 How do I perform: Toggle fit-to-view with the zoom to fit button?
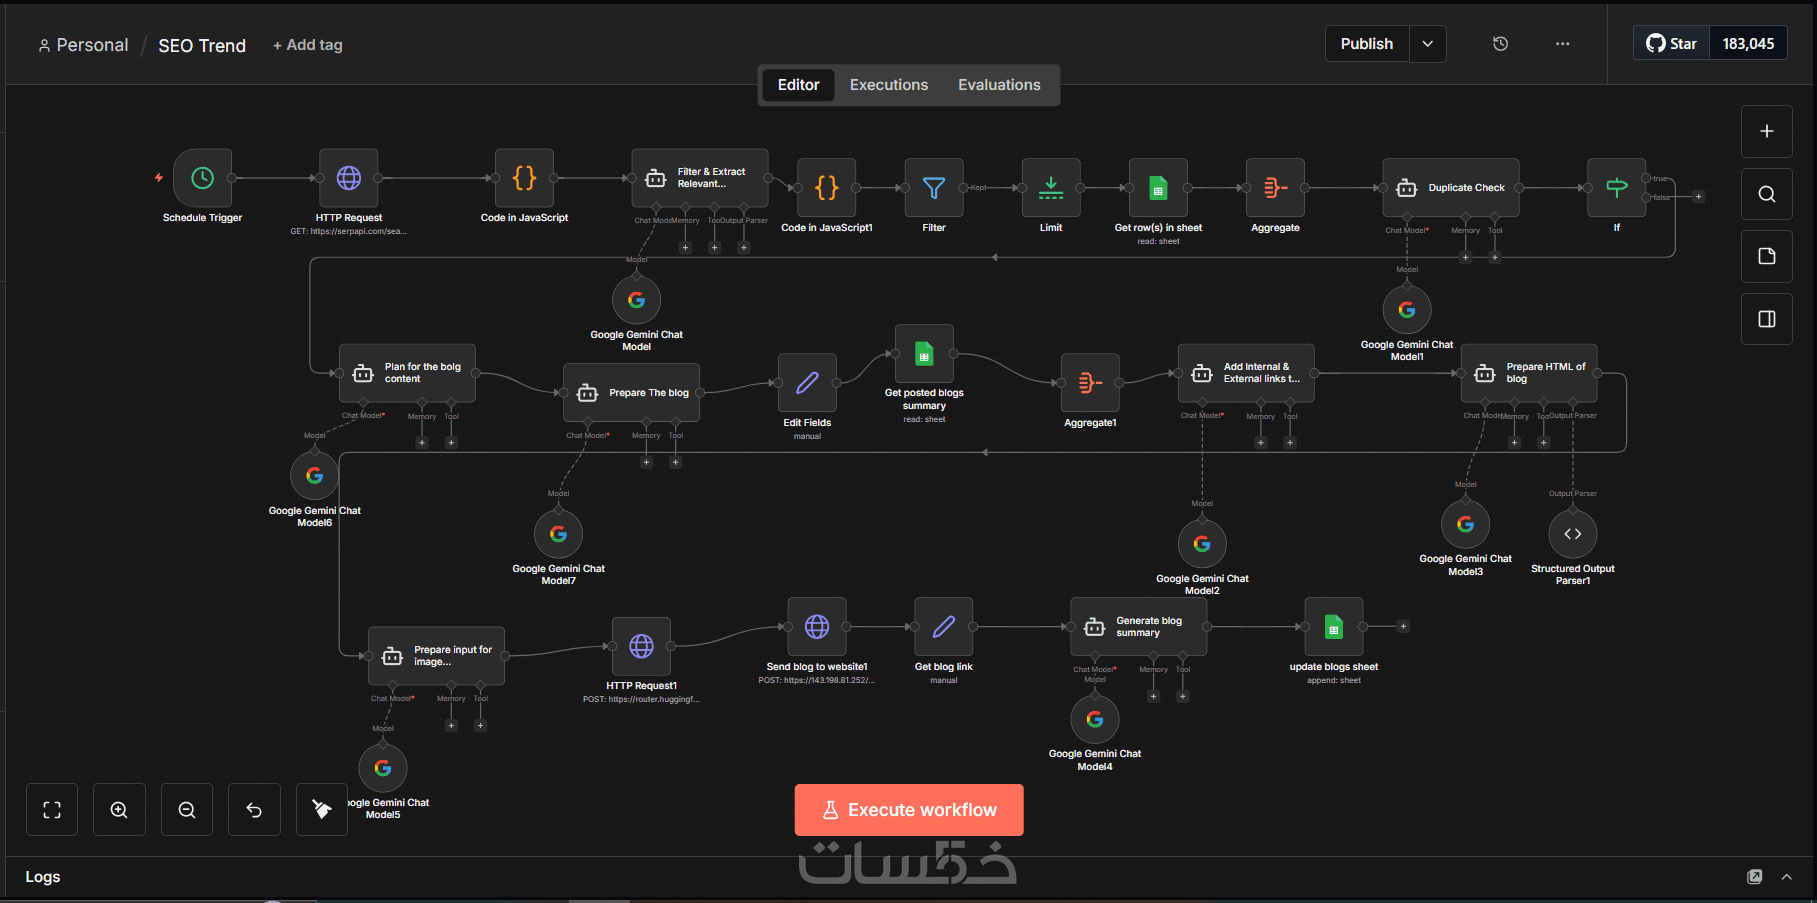tap(52, 810)
